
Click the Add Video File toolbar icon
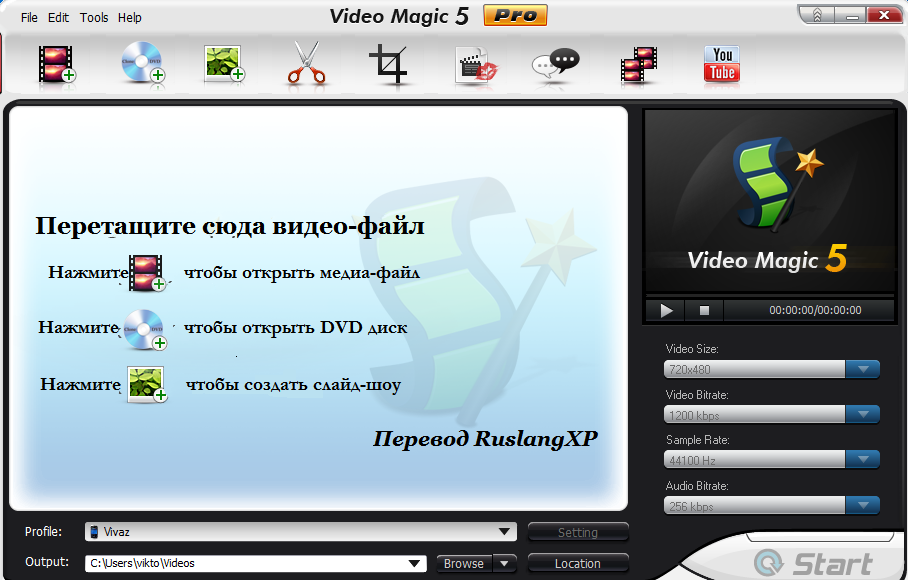point(56,64)
